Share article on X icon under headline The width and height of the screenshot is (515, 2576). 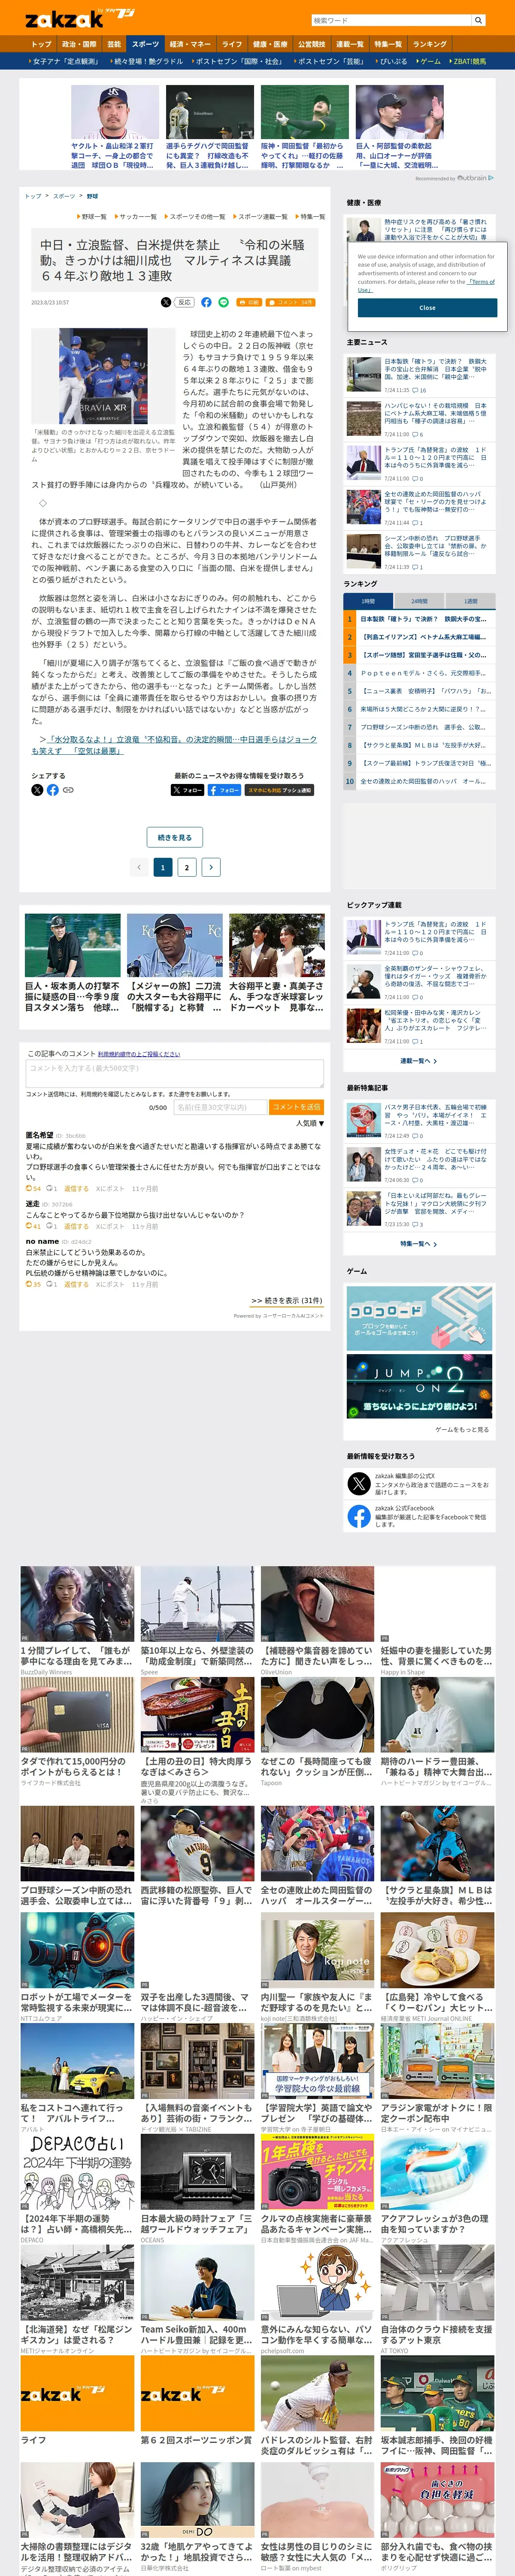[166, 302]
